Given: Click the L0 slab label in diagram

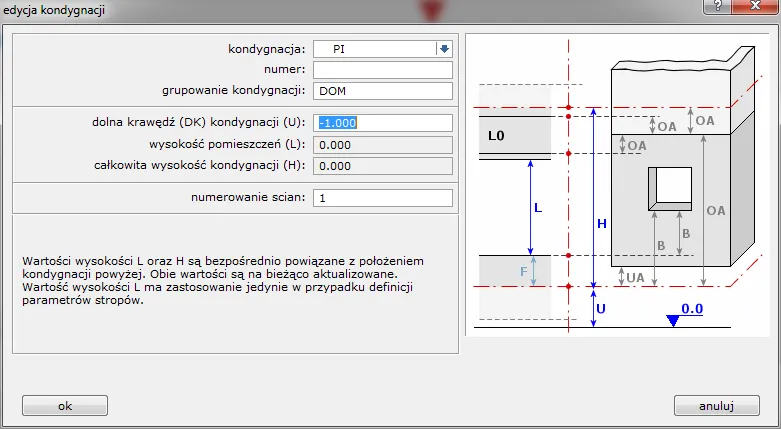Looking at the screenshot, I should click(x=497, y=134).
